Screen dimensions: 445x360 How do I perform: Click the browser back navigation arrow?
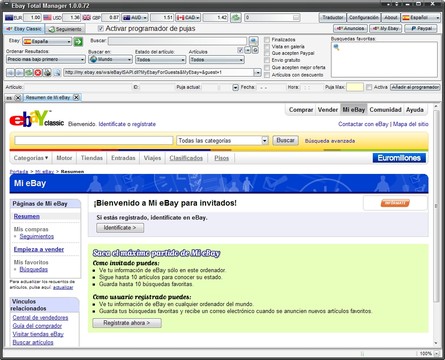(10, 72)
